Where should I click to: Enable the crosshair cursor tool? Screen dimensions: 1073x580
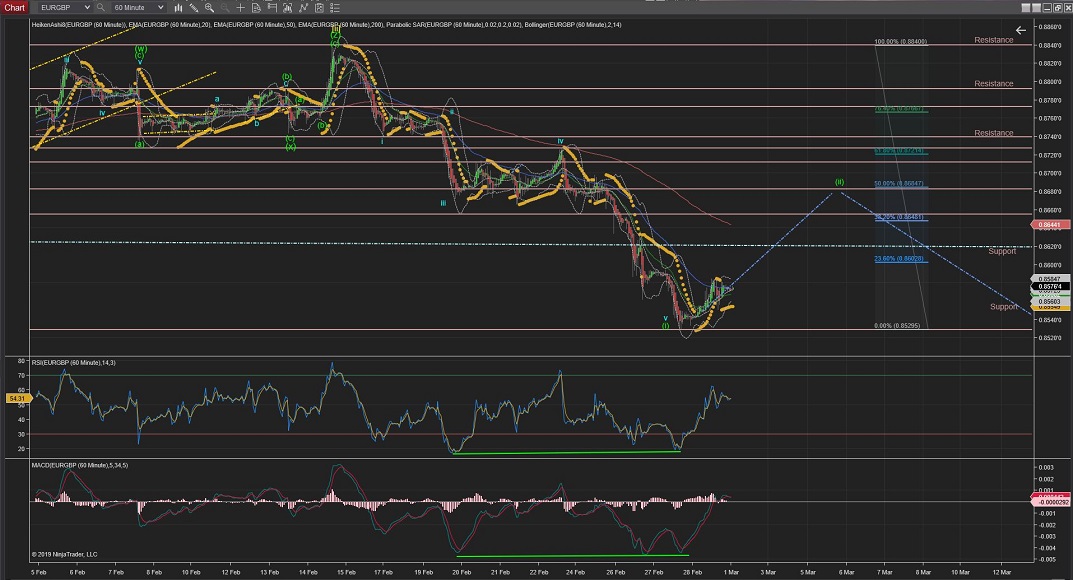point(240,8)
